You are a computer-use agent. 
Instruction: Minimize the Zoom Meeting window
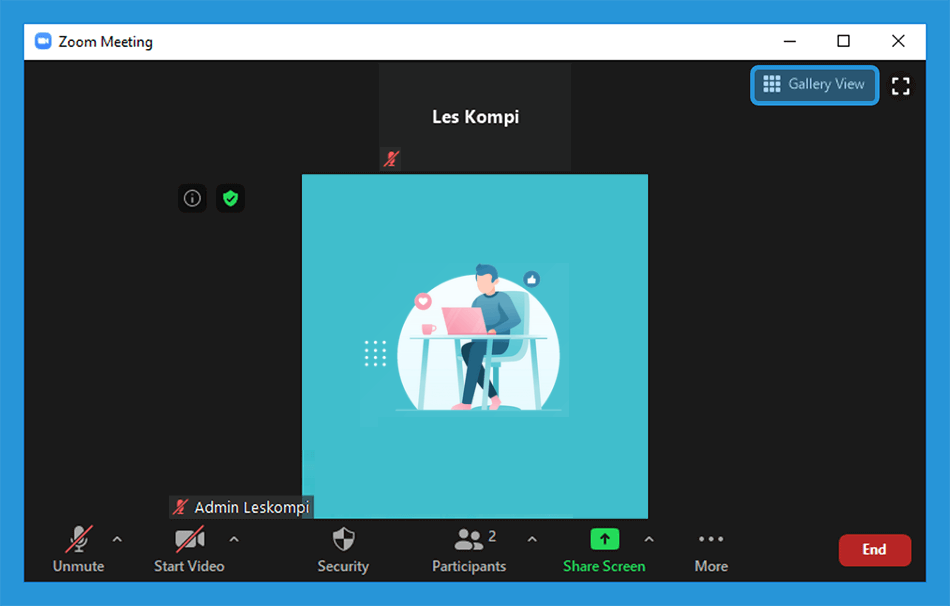click(x=789, y=41)
